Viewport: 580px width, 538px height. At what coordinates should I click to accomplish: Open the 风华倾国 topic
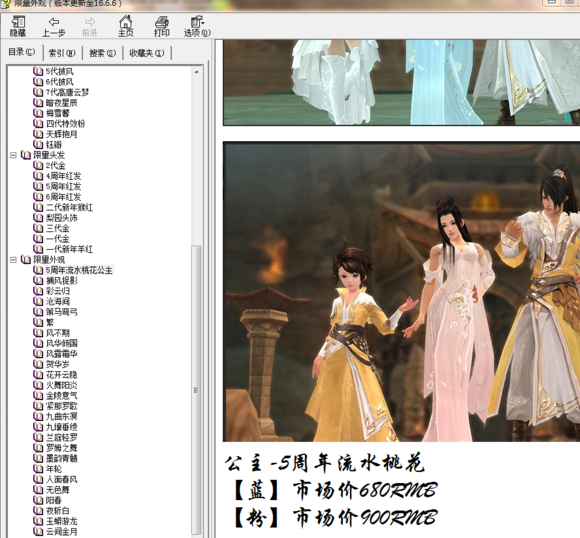(x=61, y=343)
